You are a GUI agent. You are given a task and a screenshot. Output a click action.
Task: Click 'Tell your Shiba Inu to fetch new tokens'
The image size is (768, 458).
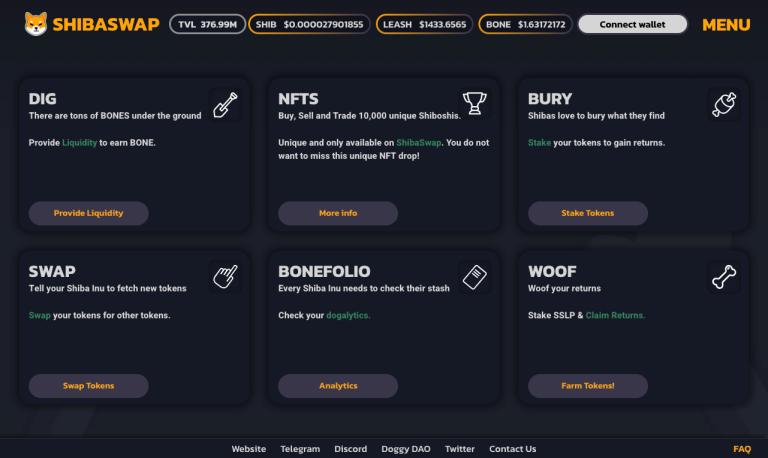(107, 289)
